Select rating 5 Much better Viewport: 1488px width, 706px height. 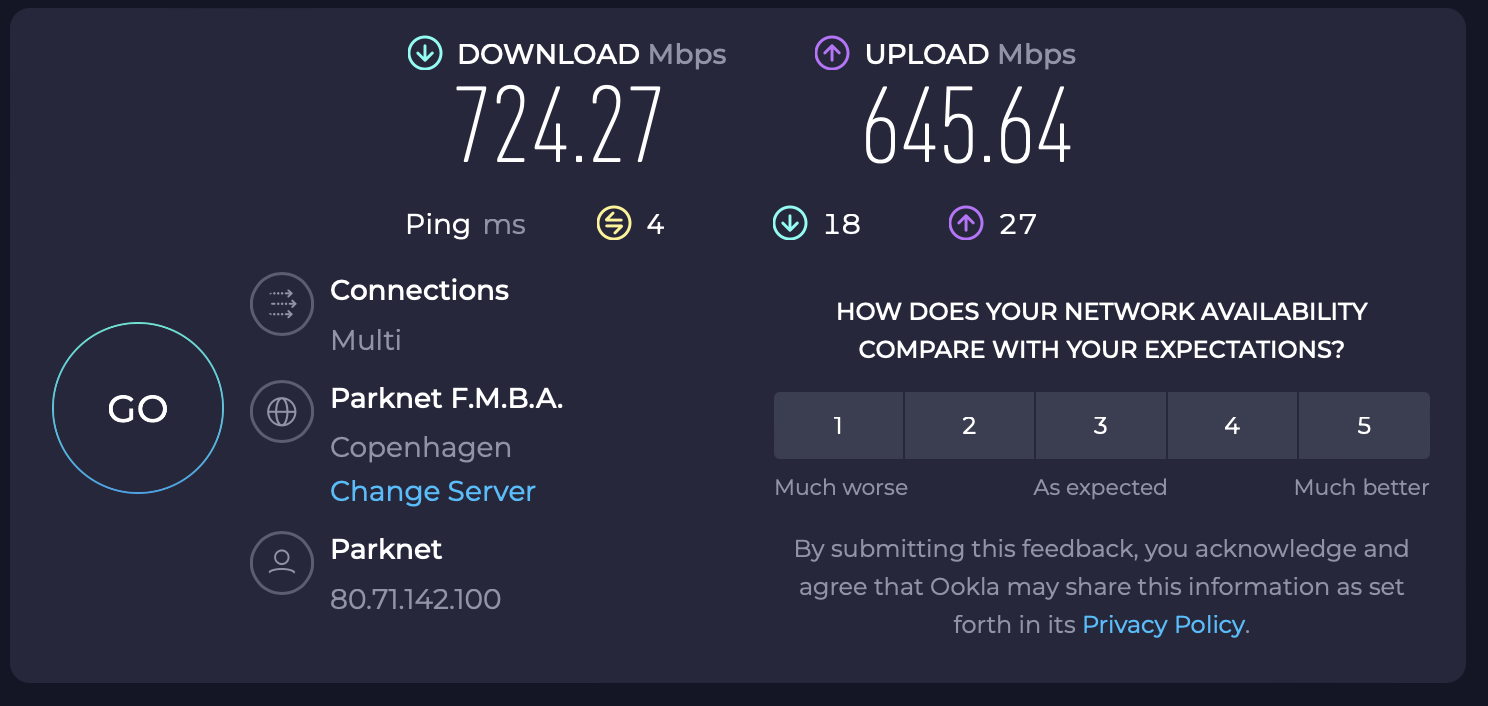1364,426
